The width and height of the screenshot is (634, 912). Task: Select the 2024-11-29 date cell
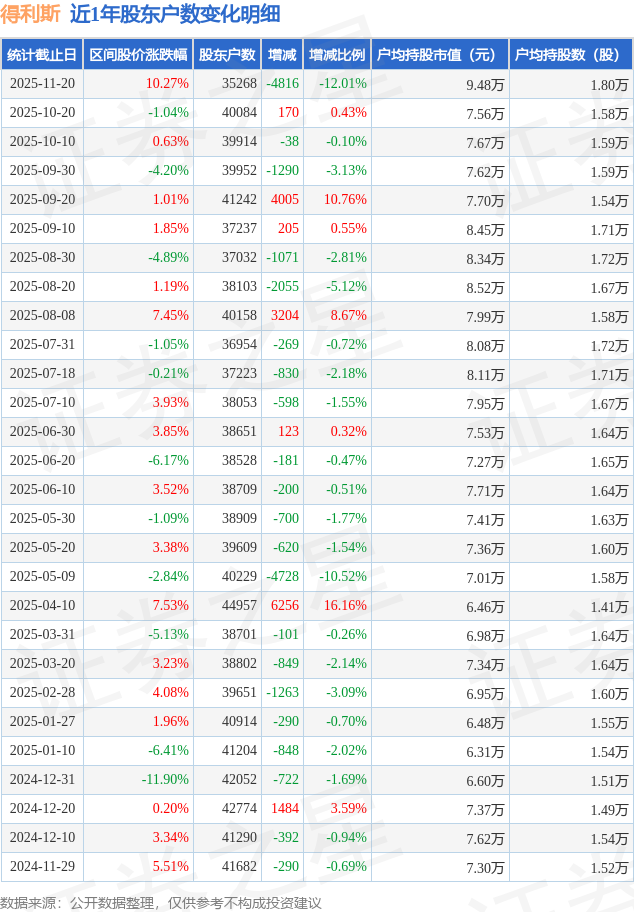42,867
